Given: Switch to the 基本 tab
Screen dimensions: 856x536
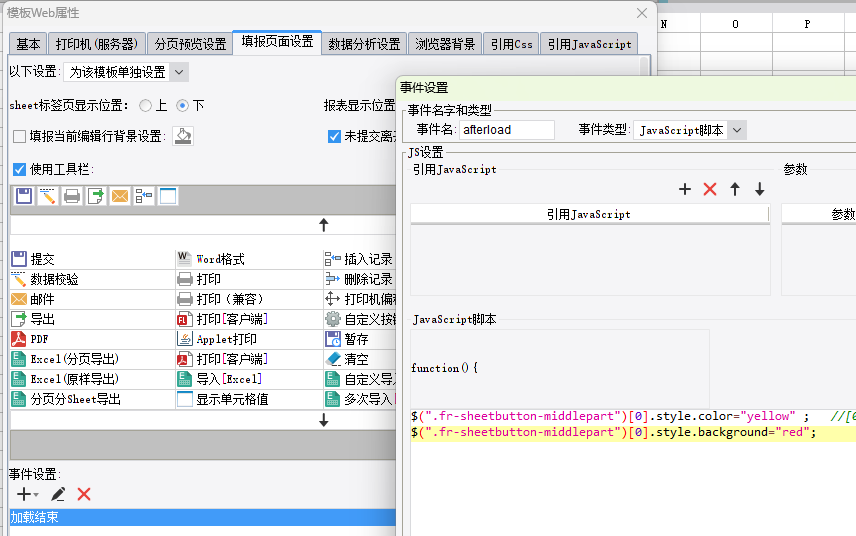Looking at the screenshot, I should [28, 44].
